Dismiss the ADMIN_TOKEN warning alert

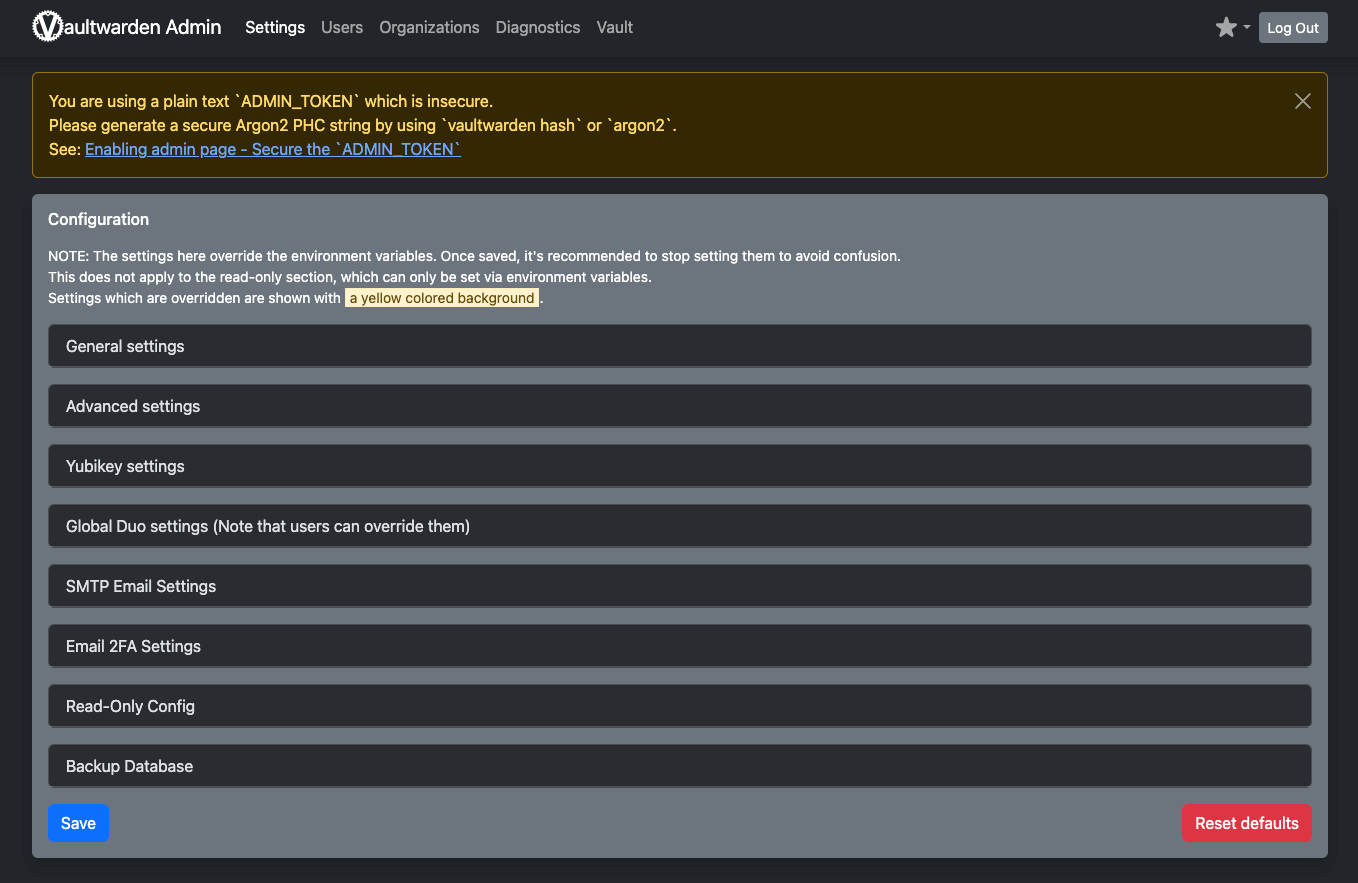(1302, 101)
